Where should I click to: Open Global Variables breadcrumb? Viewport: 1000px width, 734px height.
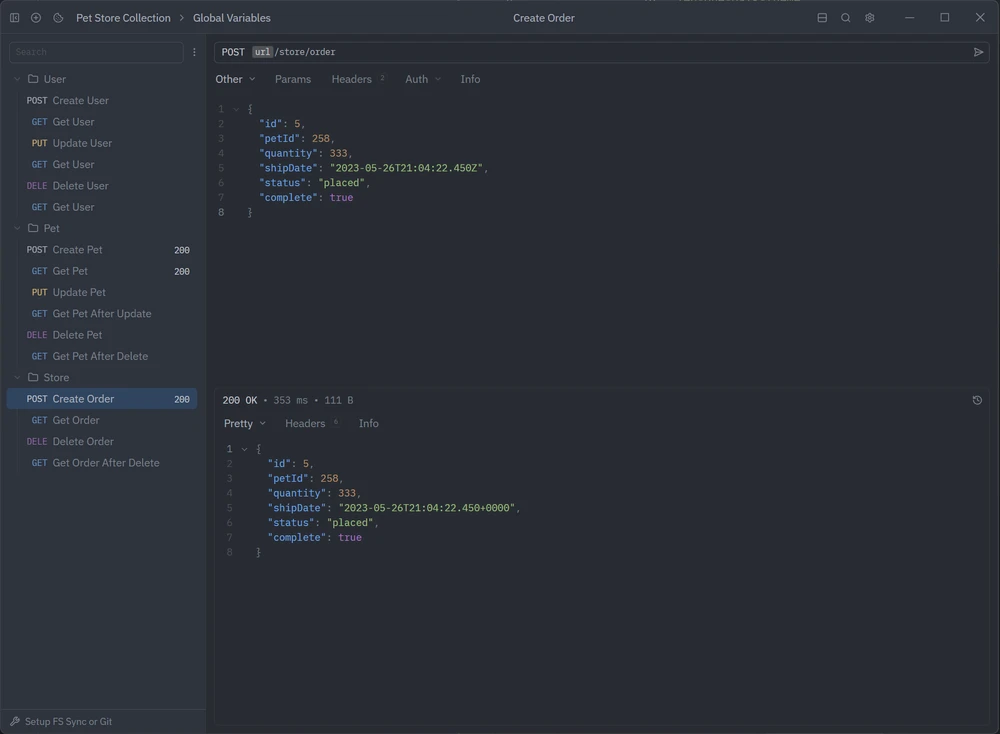tap(232, 18)
